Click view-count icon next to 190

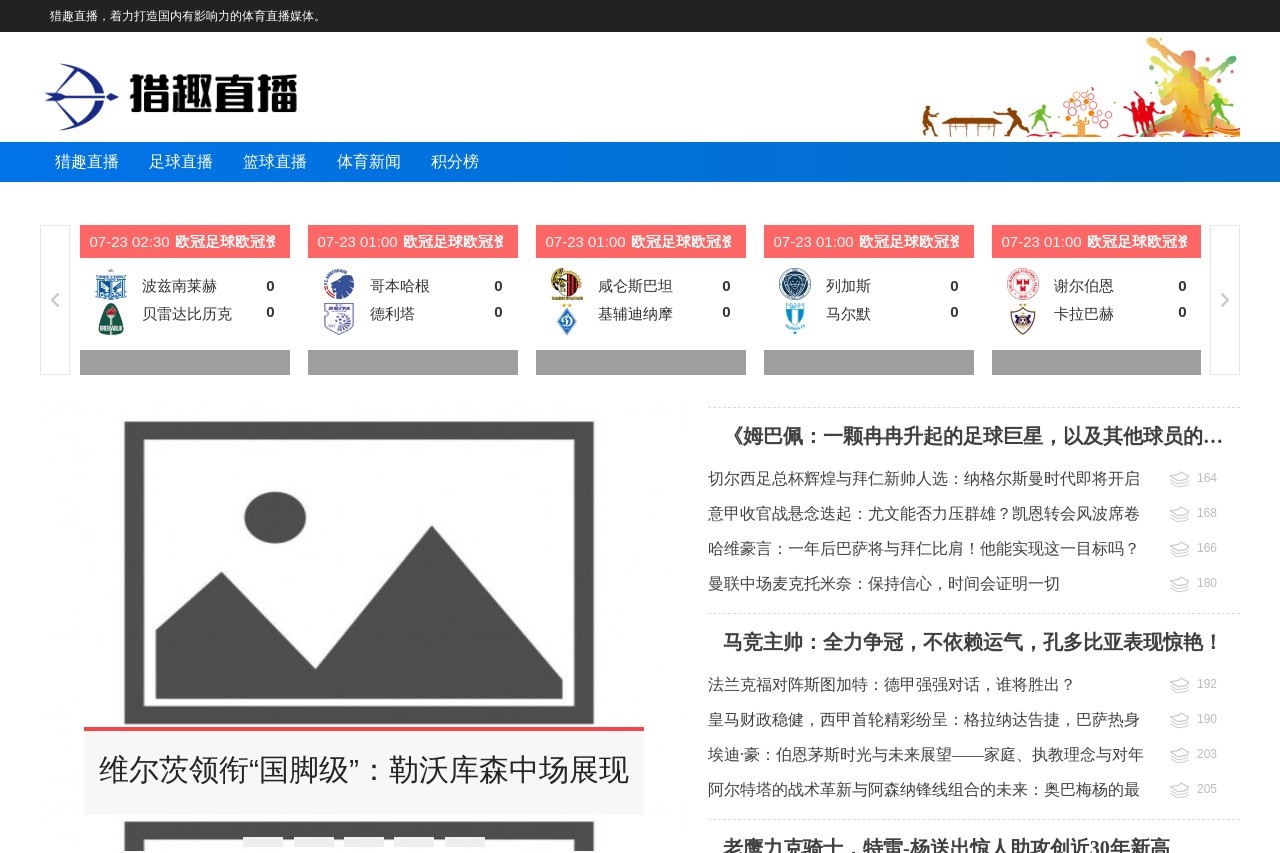point(1180,720)
